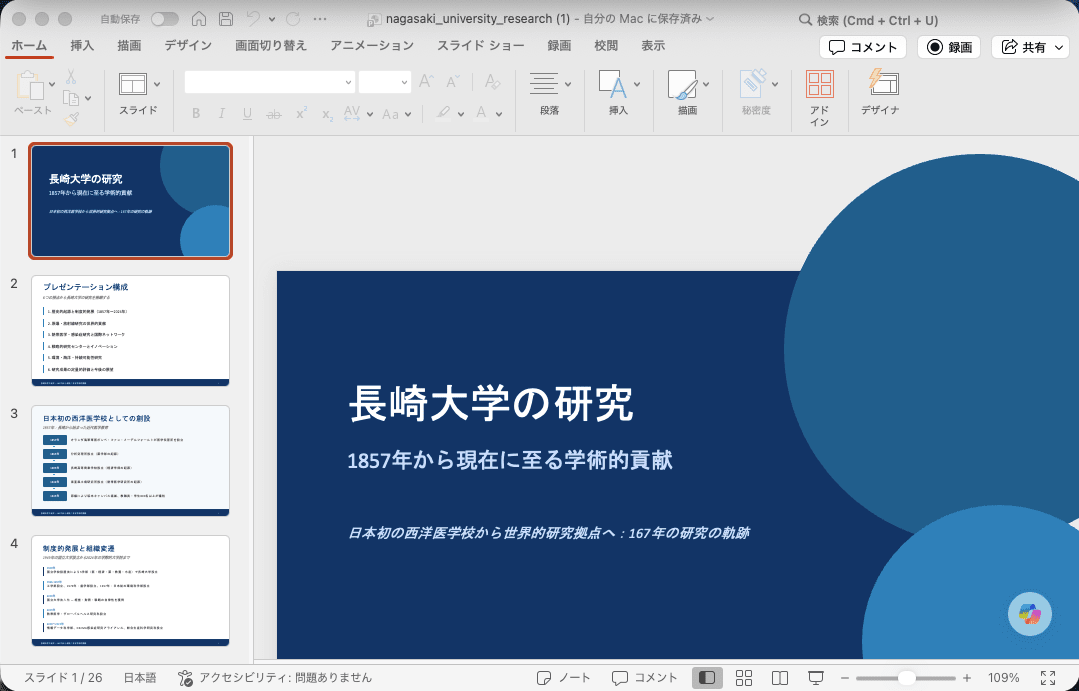1079x691 pixels.
Task: Click the Clear formatting icon
Action: pos(492,82)
